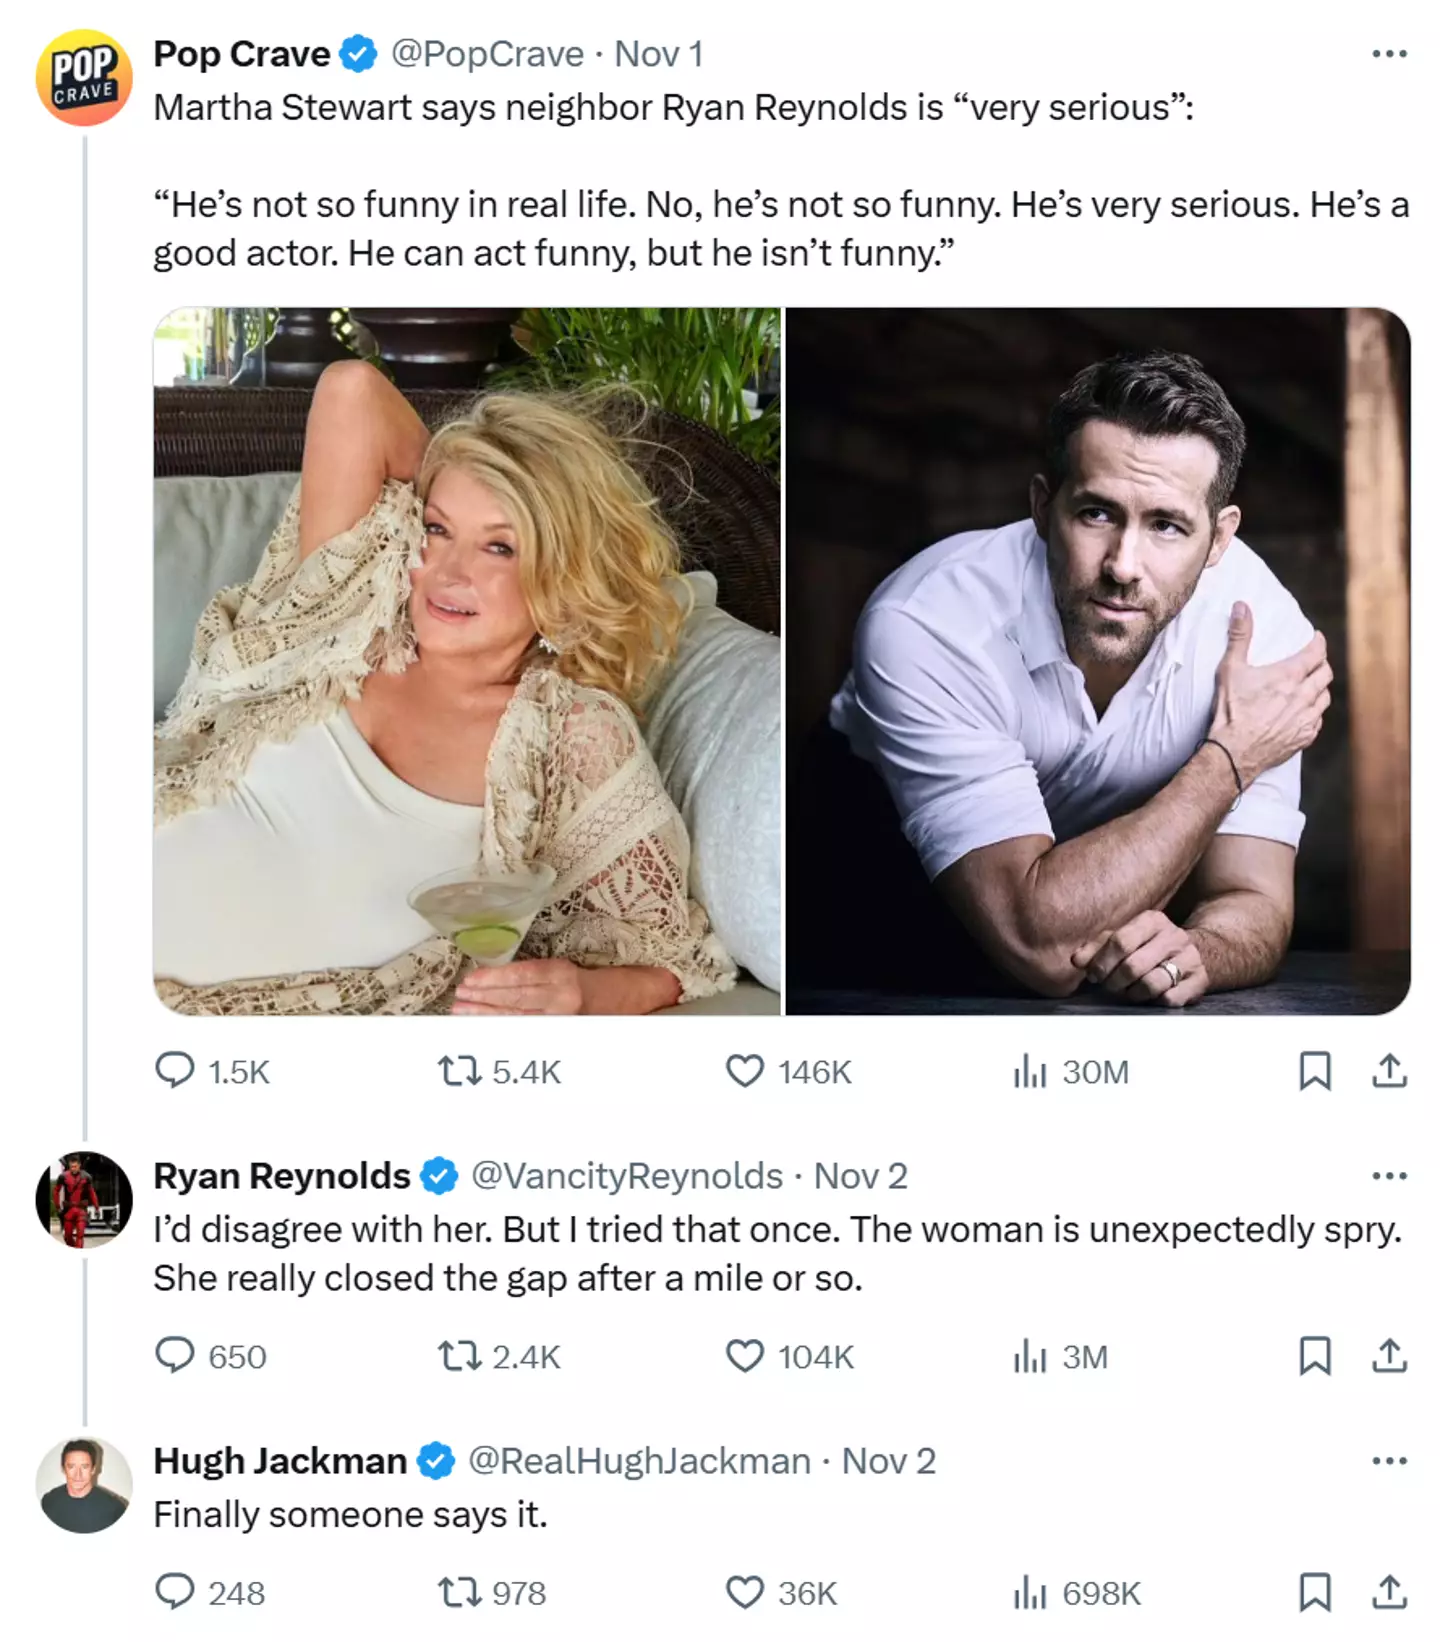The image size is (1440, 1642).
Task: Share the Pop Crave tweet
Action: tap(1389, 1071)
